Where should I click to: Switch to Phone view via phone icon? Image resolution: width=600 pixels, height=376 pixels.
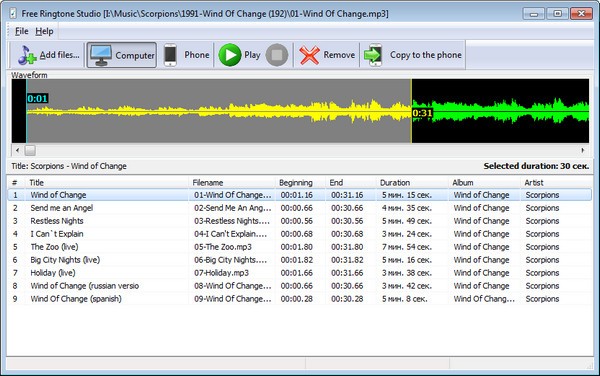[x=170, y=55]
